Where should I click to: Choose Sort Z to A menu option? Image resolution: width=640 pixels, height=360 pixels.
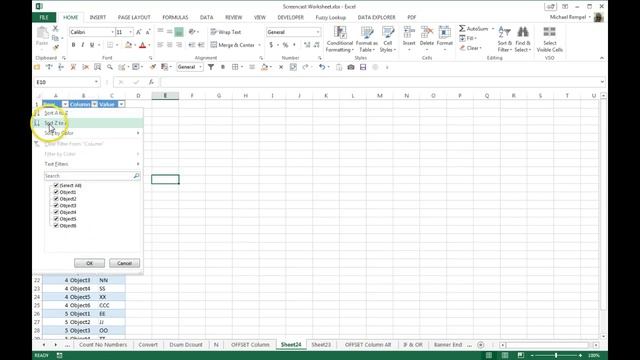pos(88,123)
